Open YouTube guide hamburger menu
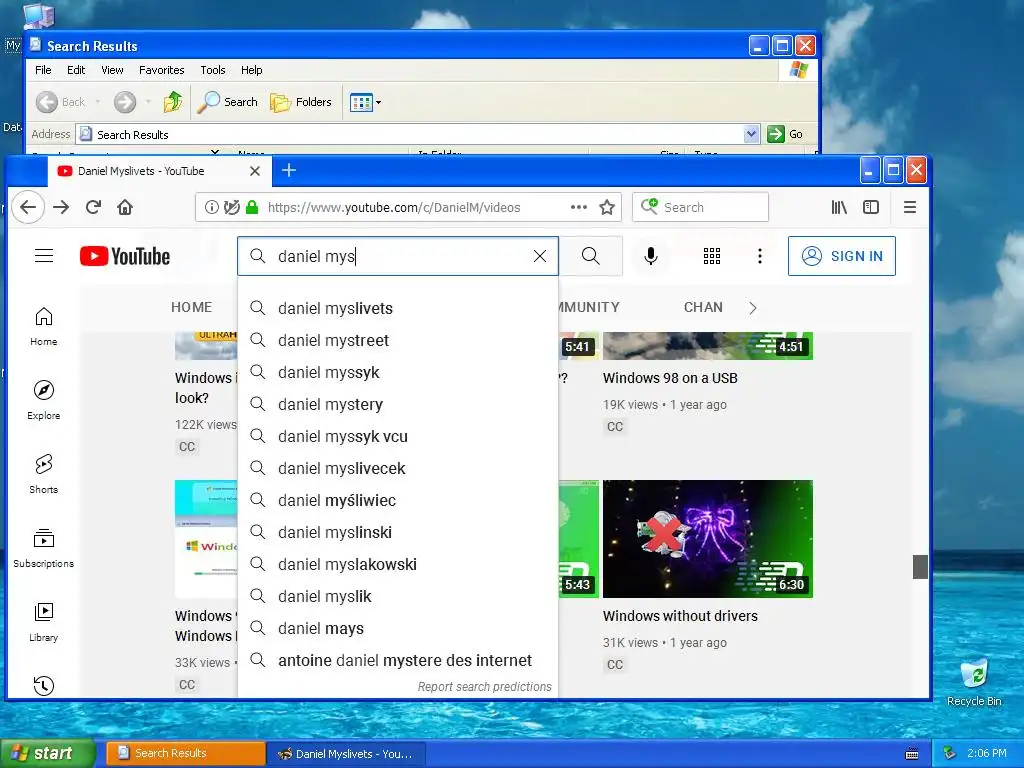Image resolution: width=1024 pixels, height=768 pixels. [x=44, y=255]
